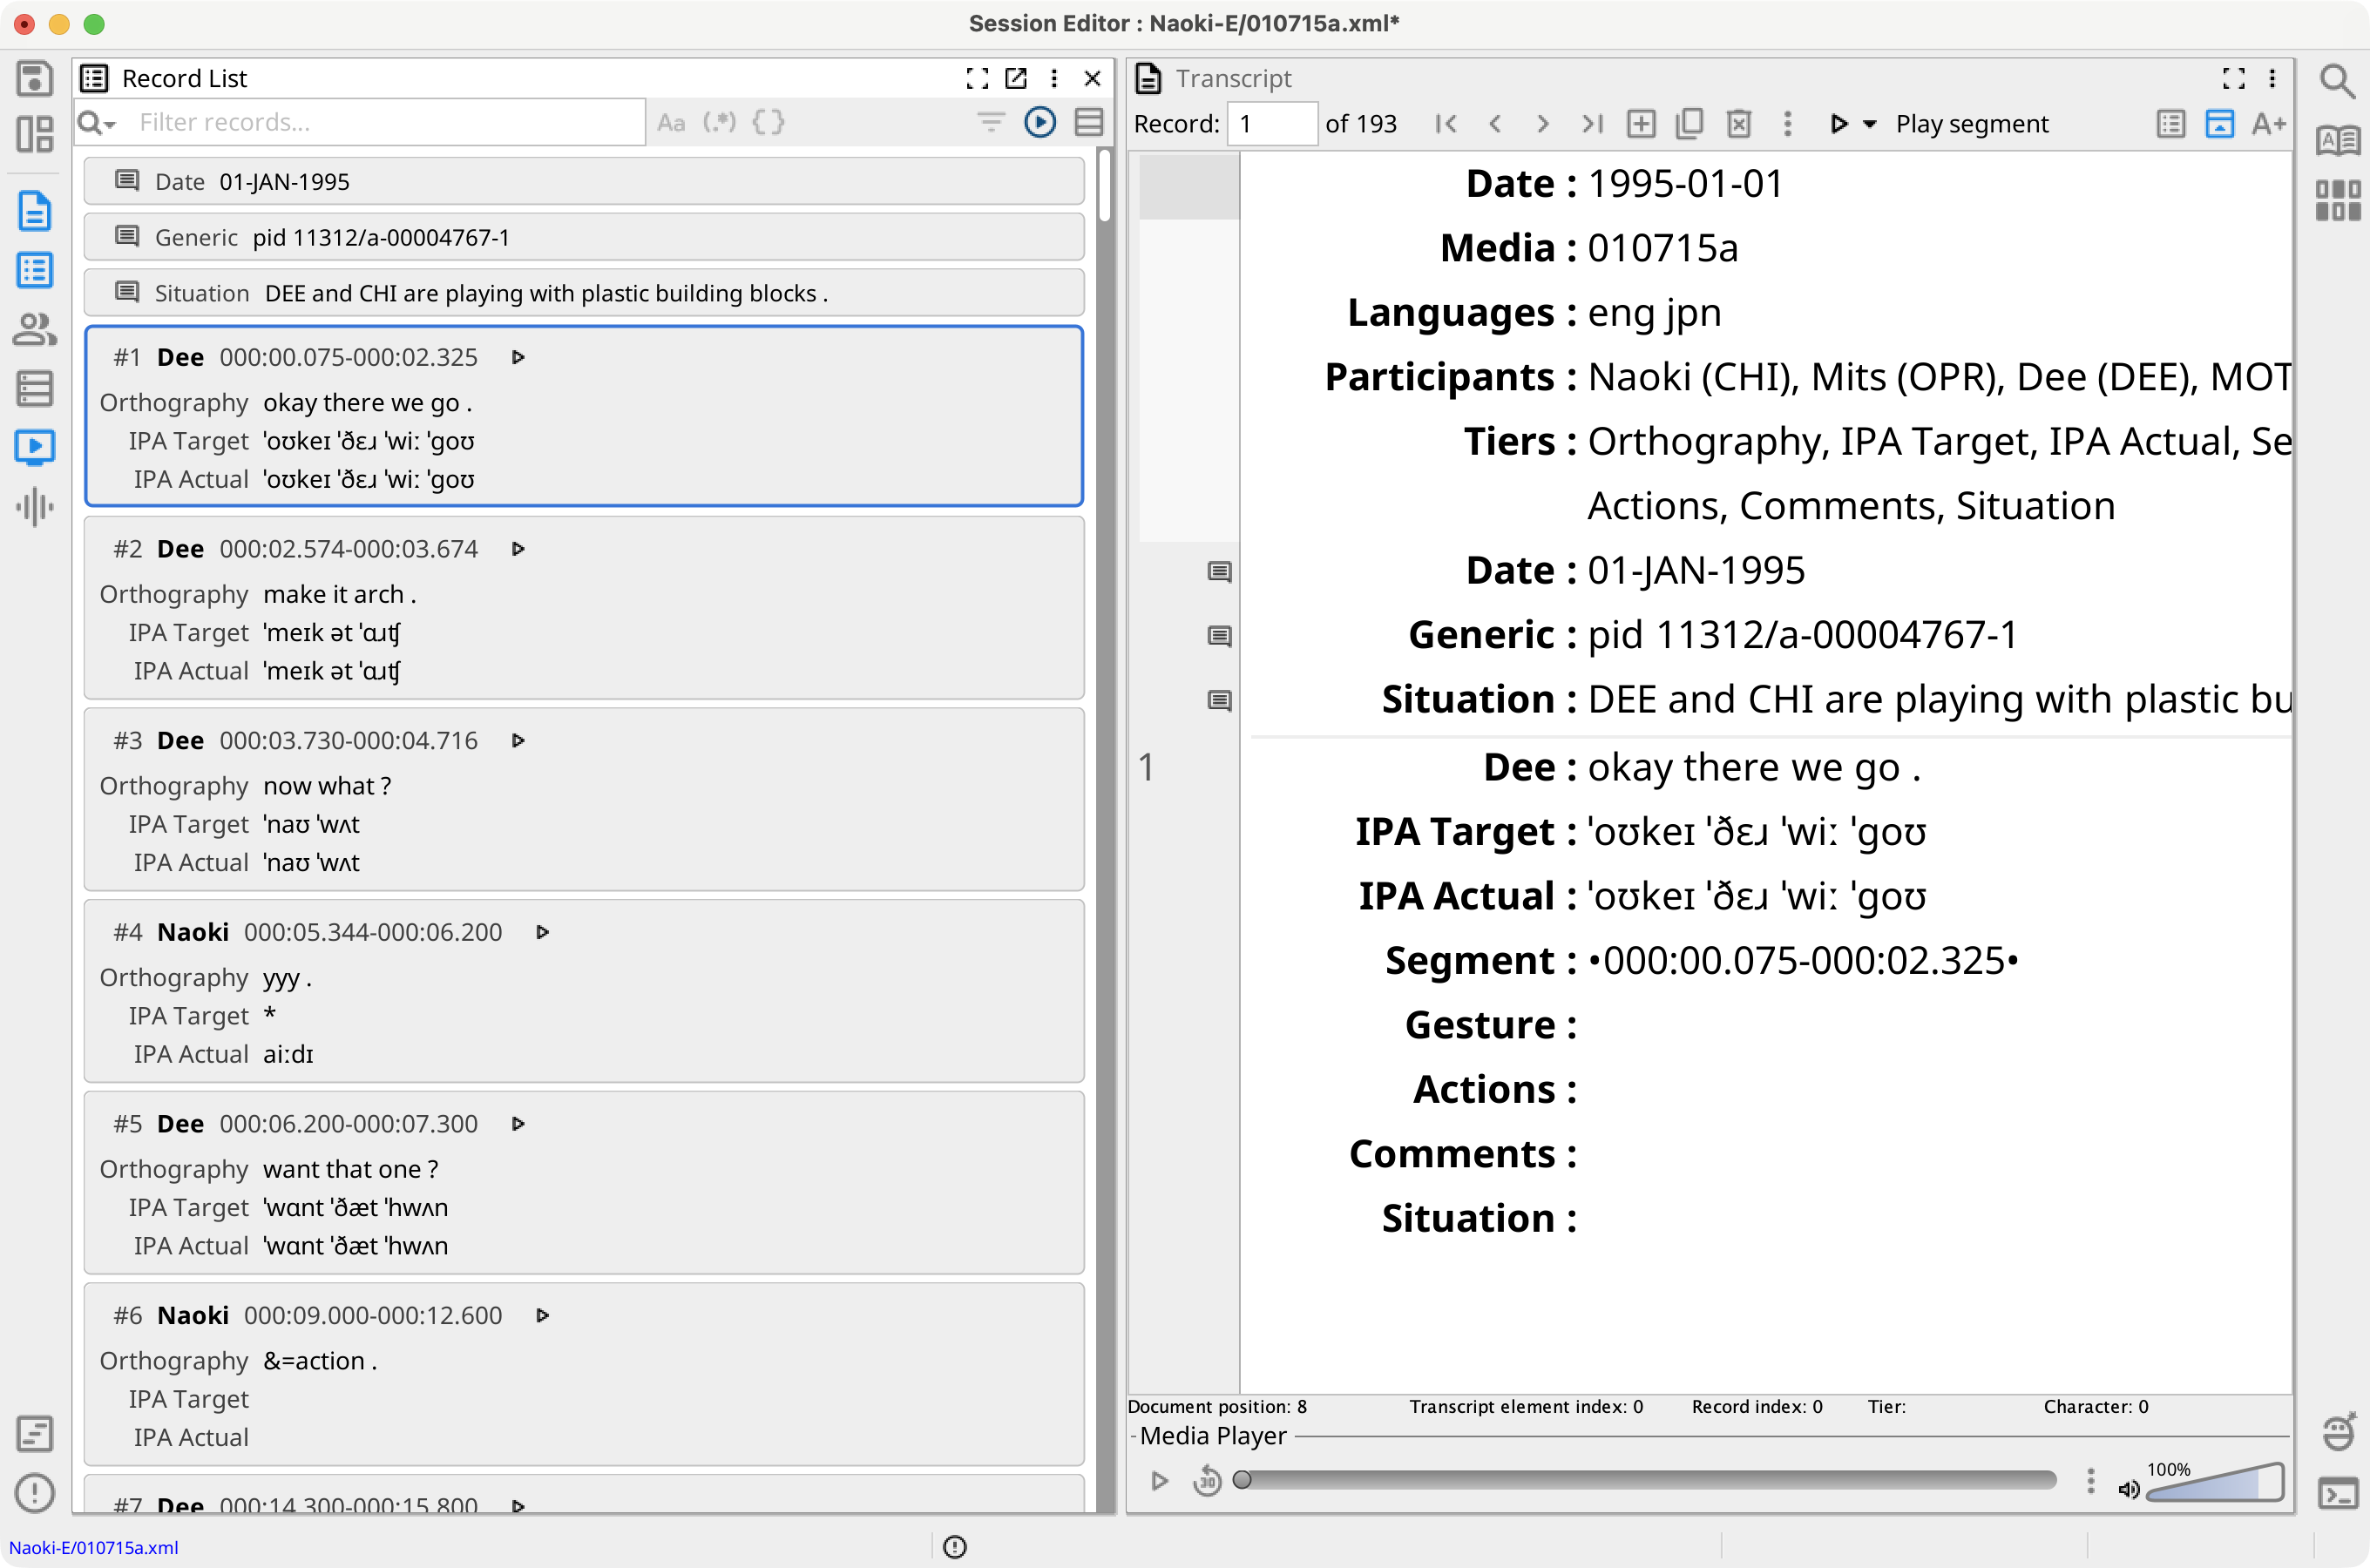
Task: Click the comment icon beside Situation line
Action: point(1219,700)
